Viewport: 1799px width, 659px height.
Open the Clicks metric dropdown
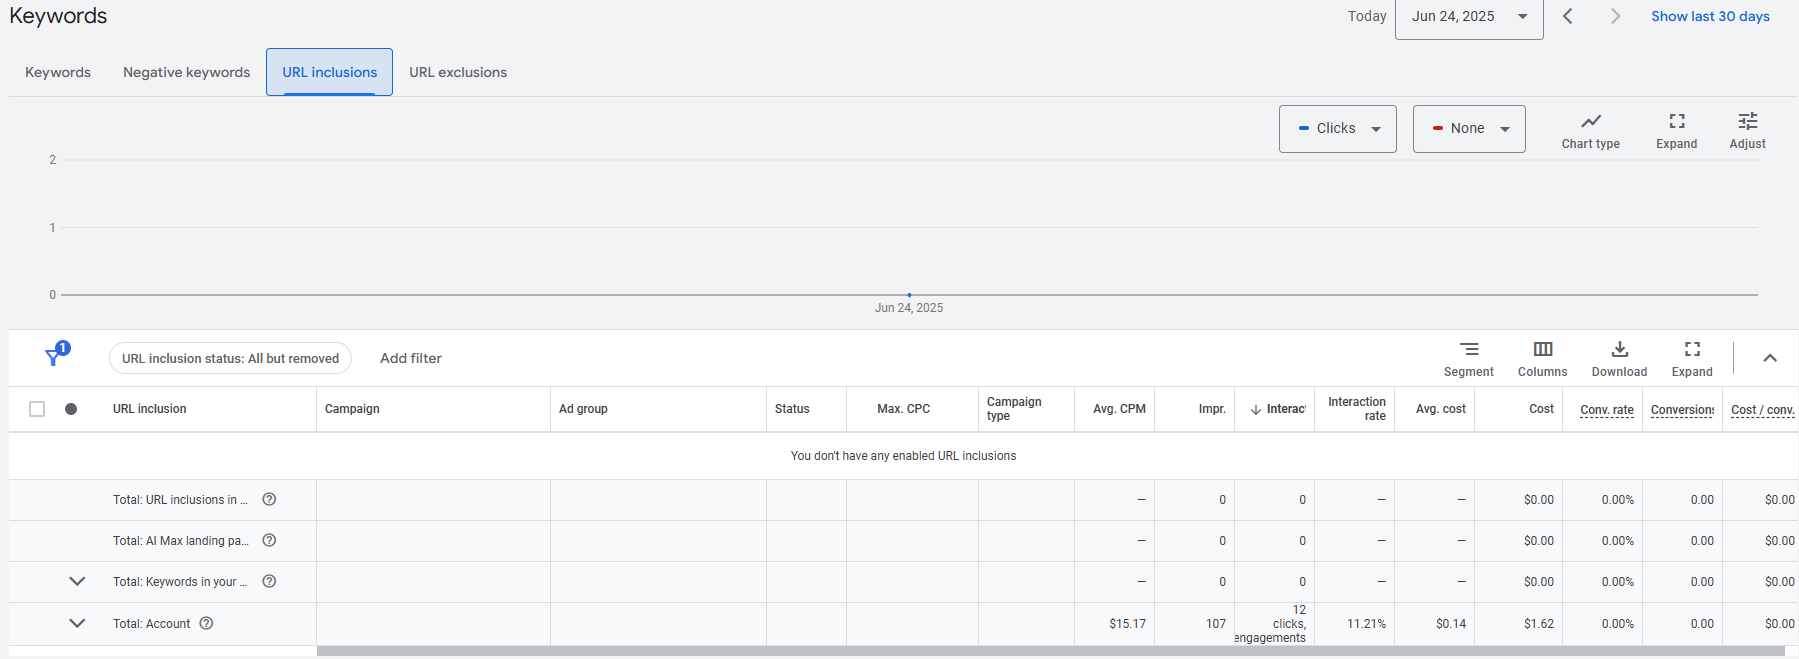click(1337, 129)
